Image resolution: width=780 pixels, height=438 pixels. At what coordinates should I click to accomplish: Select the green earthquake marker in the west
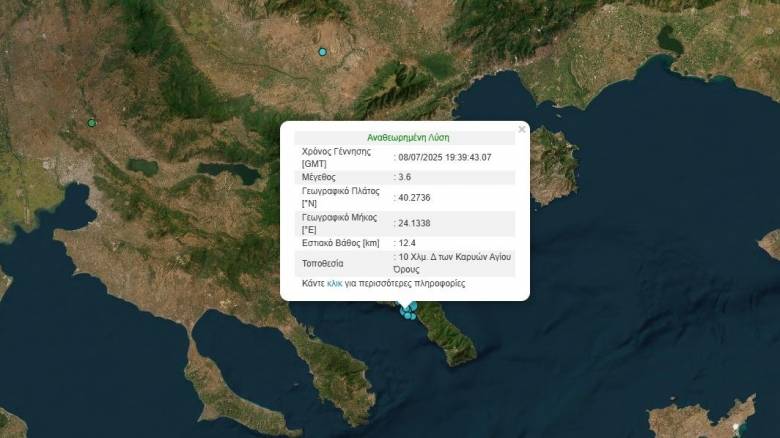pos(92,123)
